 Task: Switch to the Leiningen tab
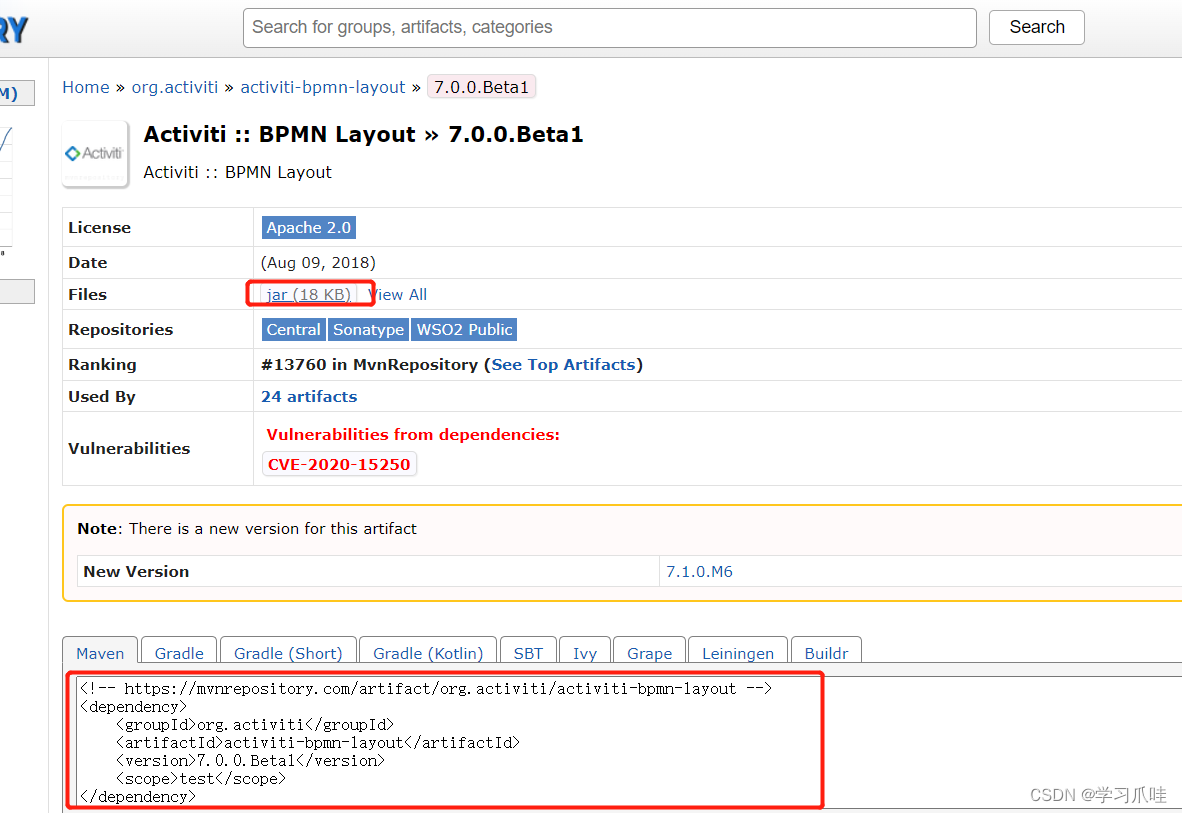click(738, 653)
